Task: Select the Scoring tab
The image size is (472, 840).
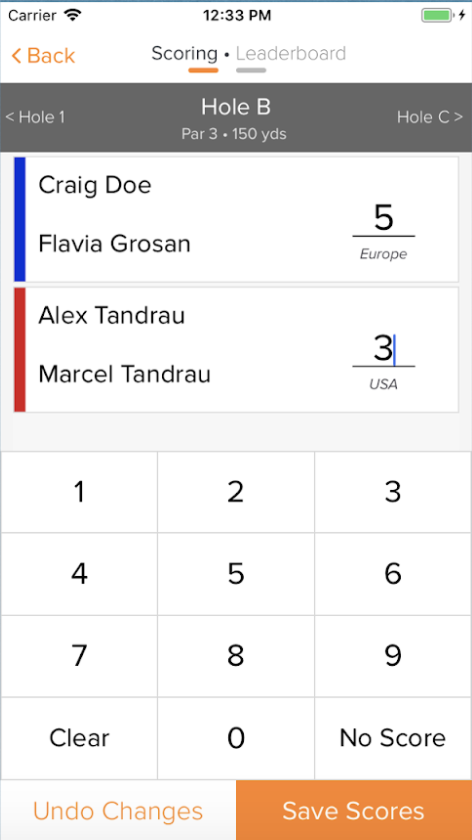Action: coord(184,54)
